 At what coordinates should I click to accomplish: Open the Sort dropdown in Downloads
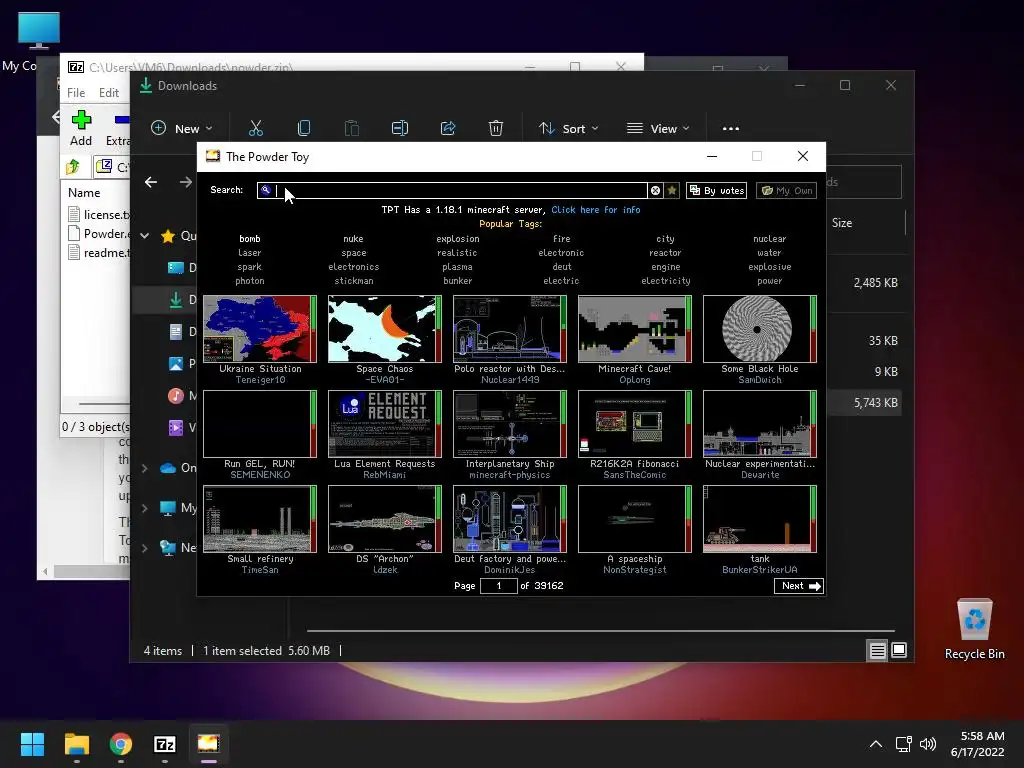[x=568, y=129]
